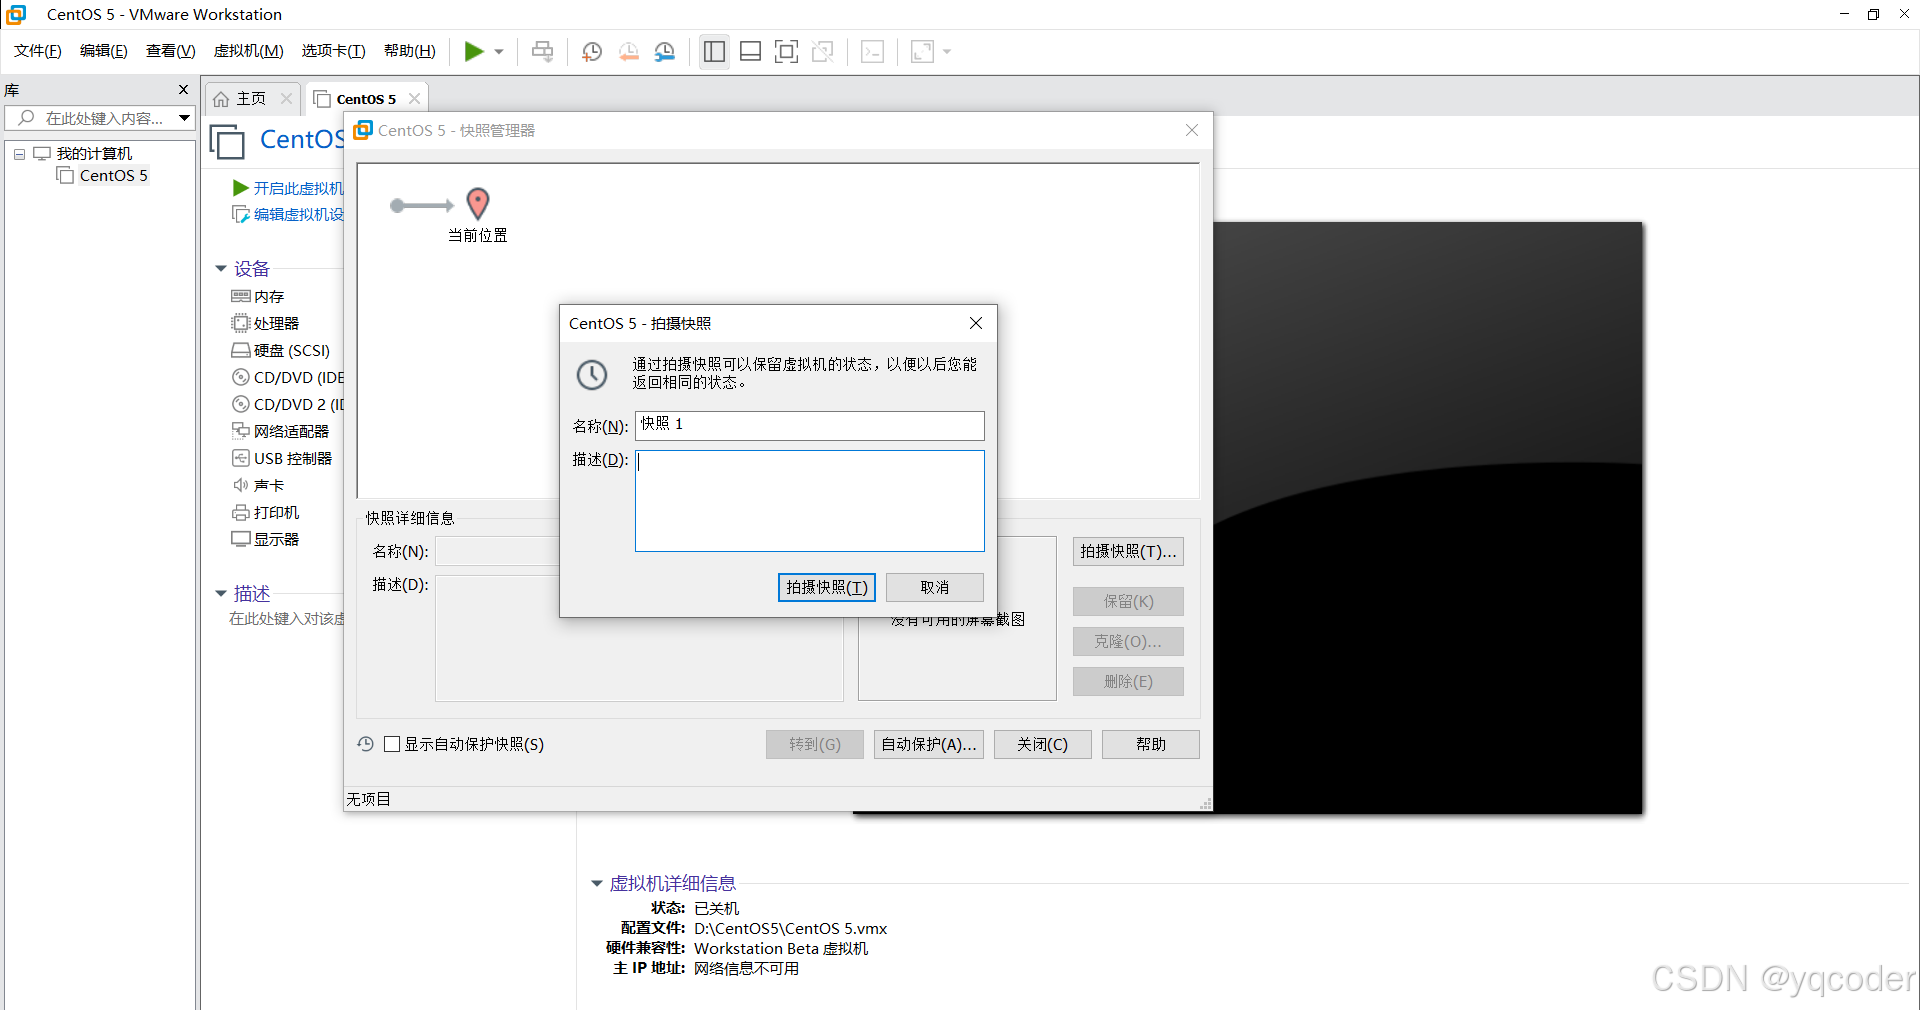
Task: Select CentOS 5 in library tree
Action: [x=113, y=176]
